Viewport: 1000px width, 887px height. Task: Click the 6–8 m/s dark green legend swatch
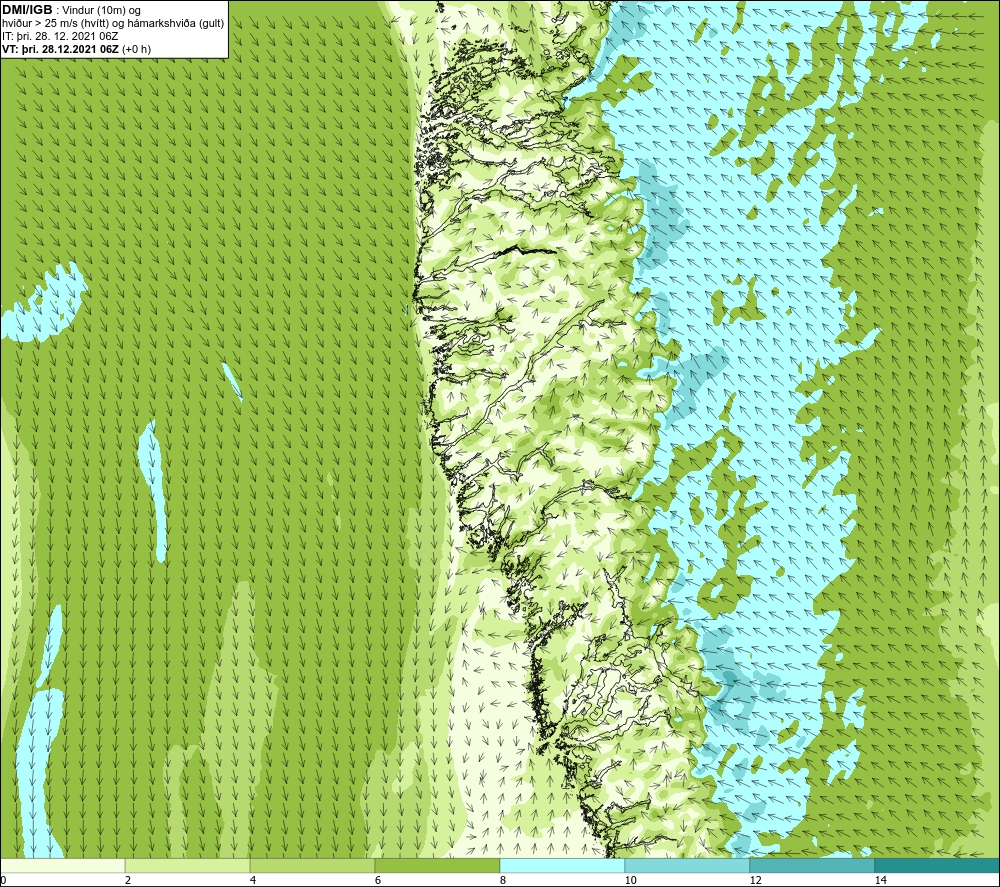438,866
